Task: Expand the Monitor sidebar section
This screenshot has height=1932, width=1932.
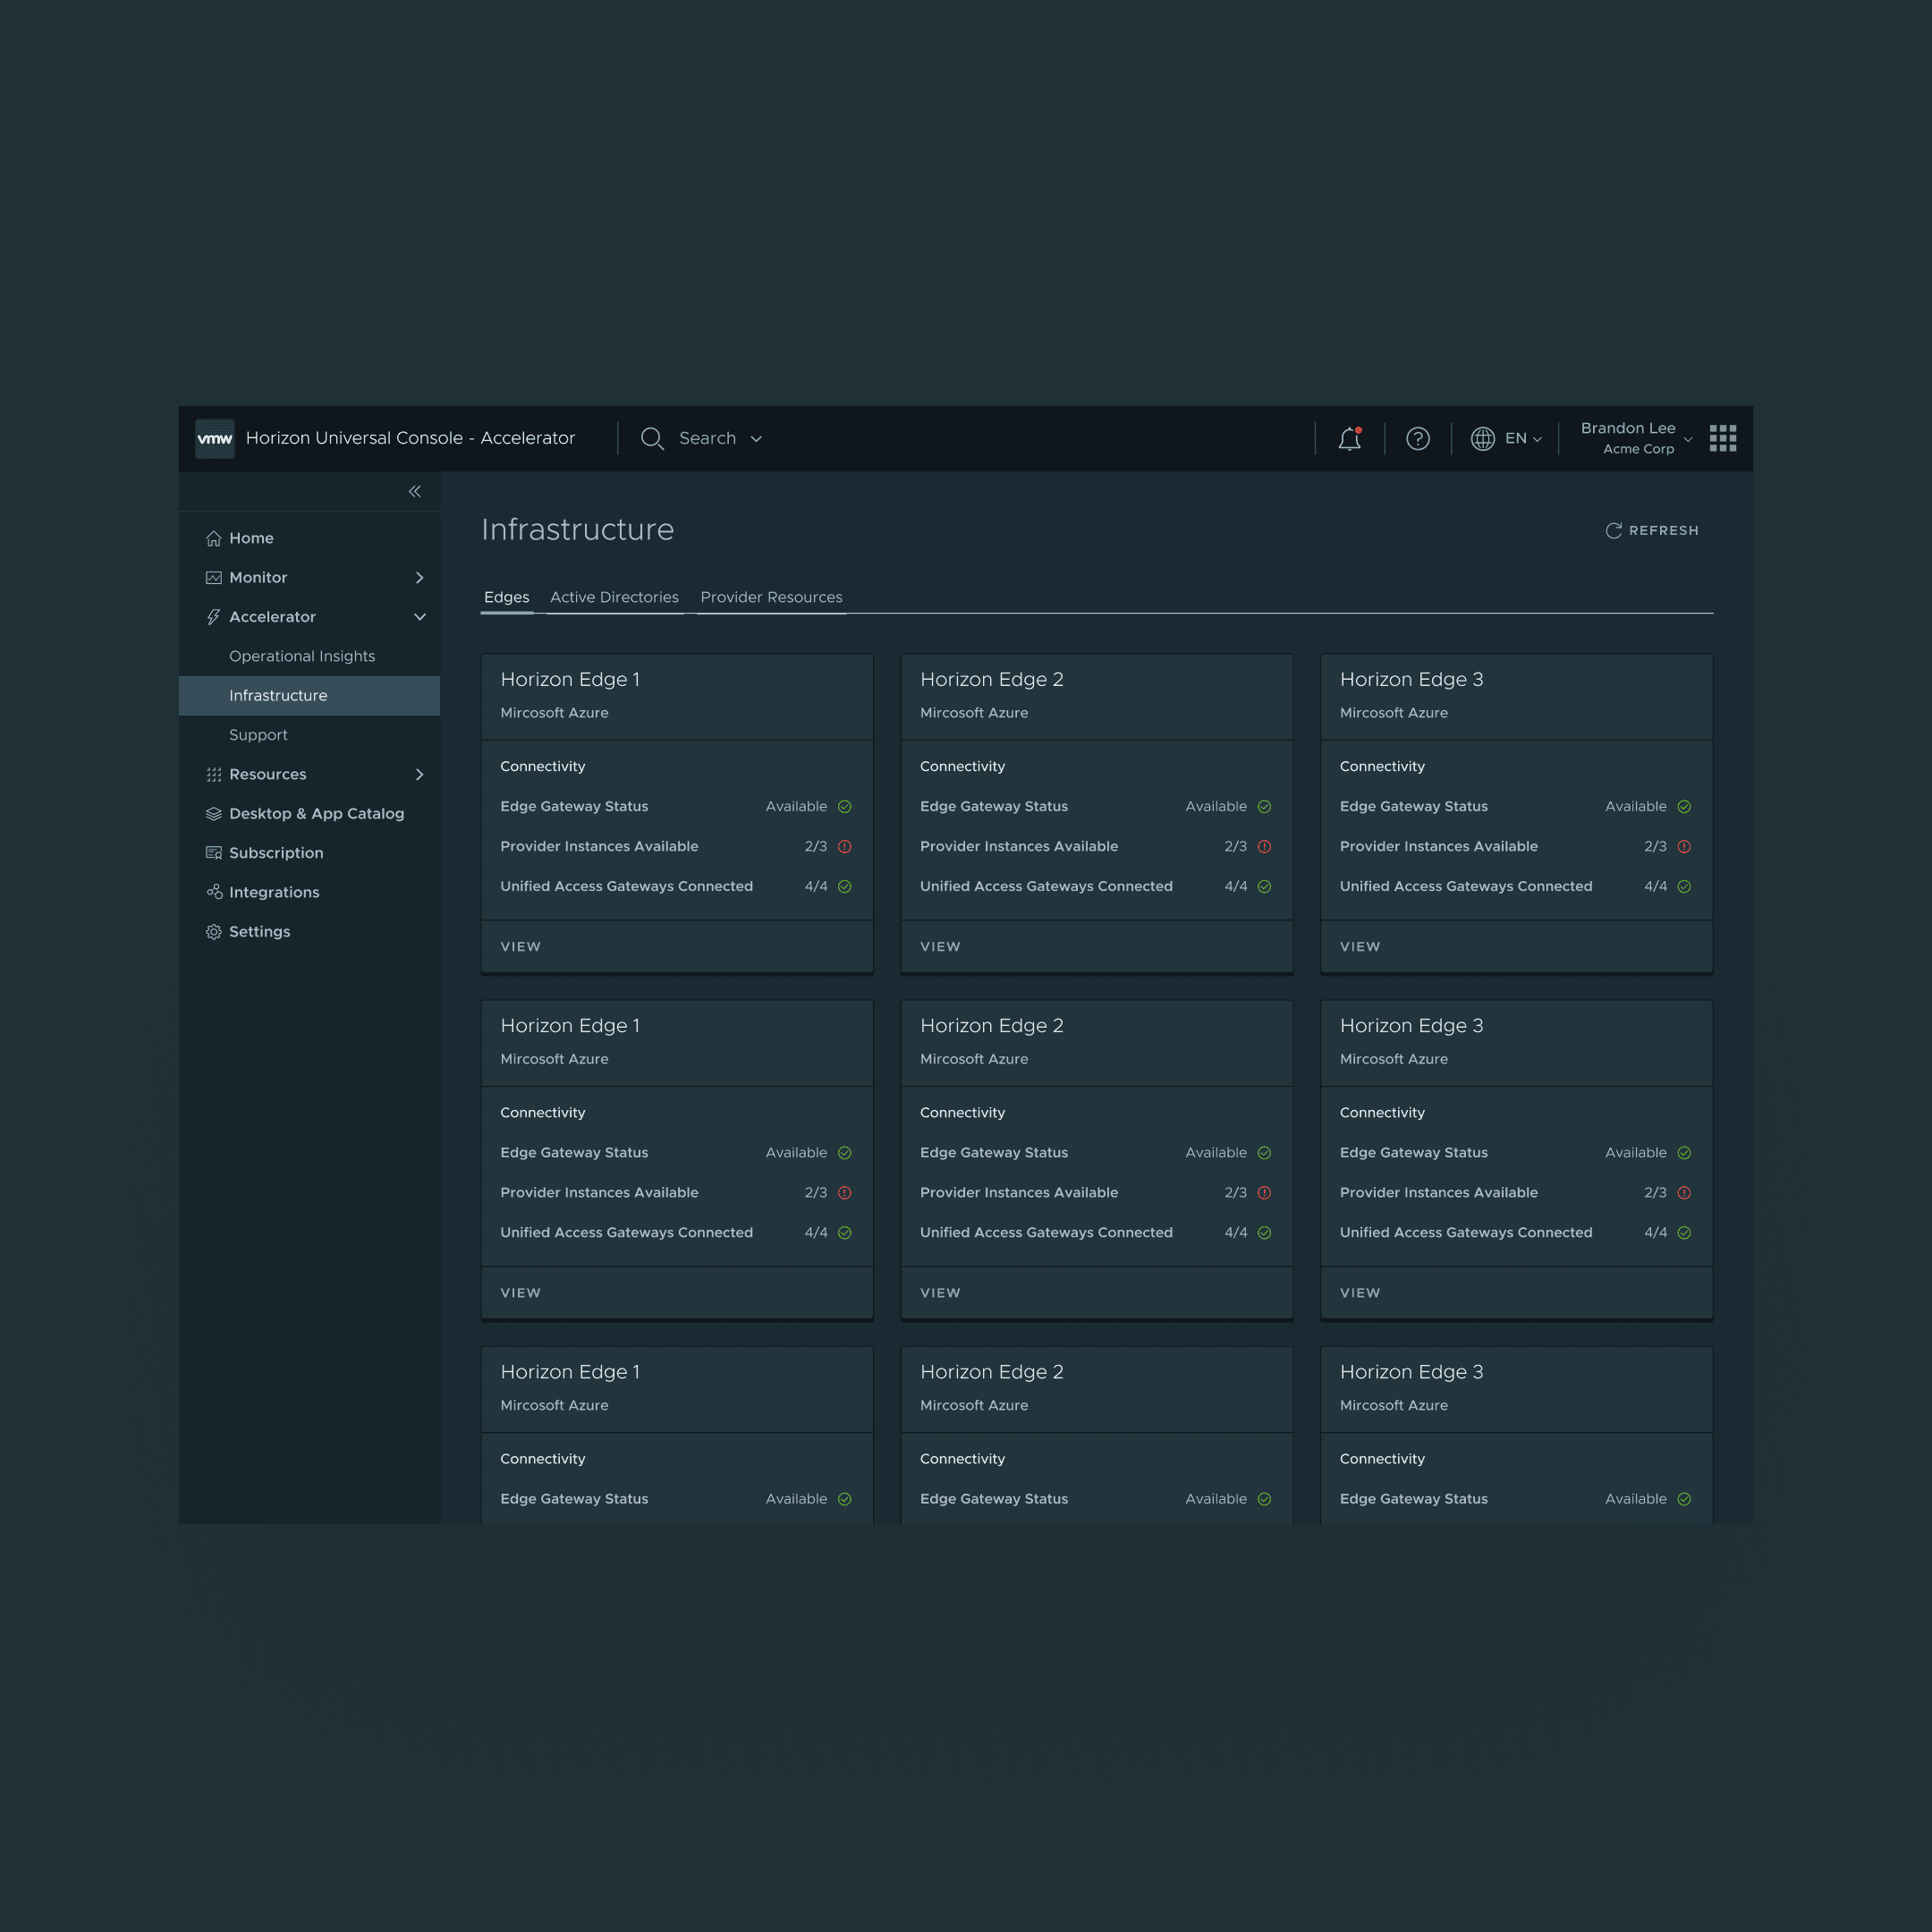Action: point(420,577)
